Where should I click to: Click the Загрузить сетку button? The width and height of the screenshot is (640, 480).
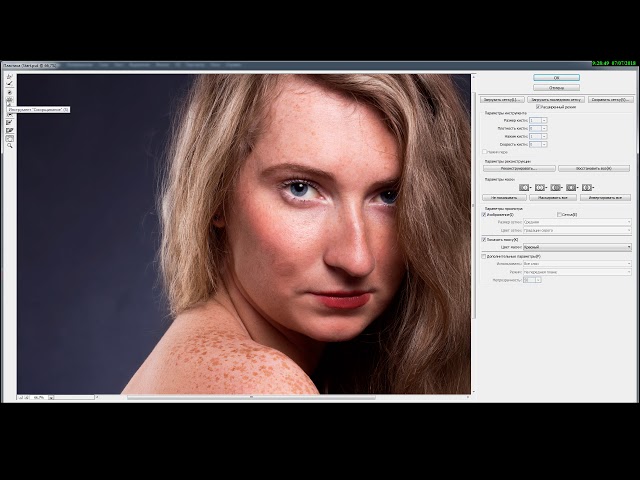[502, 100]
